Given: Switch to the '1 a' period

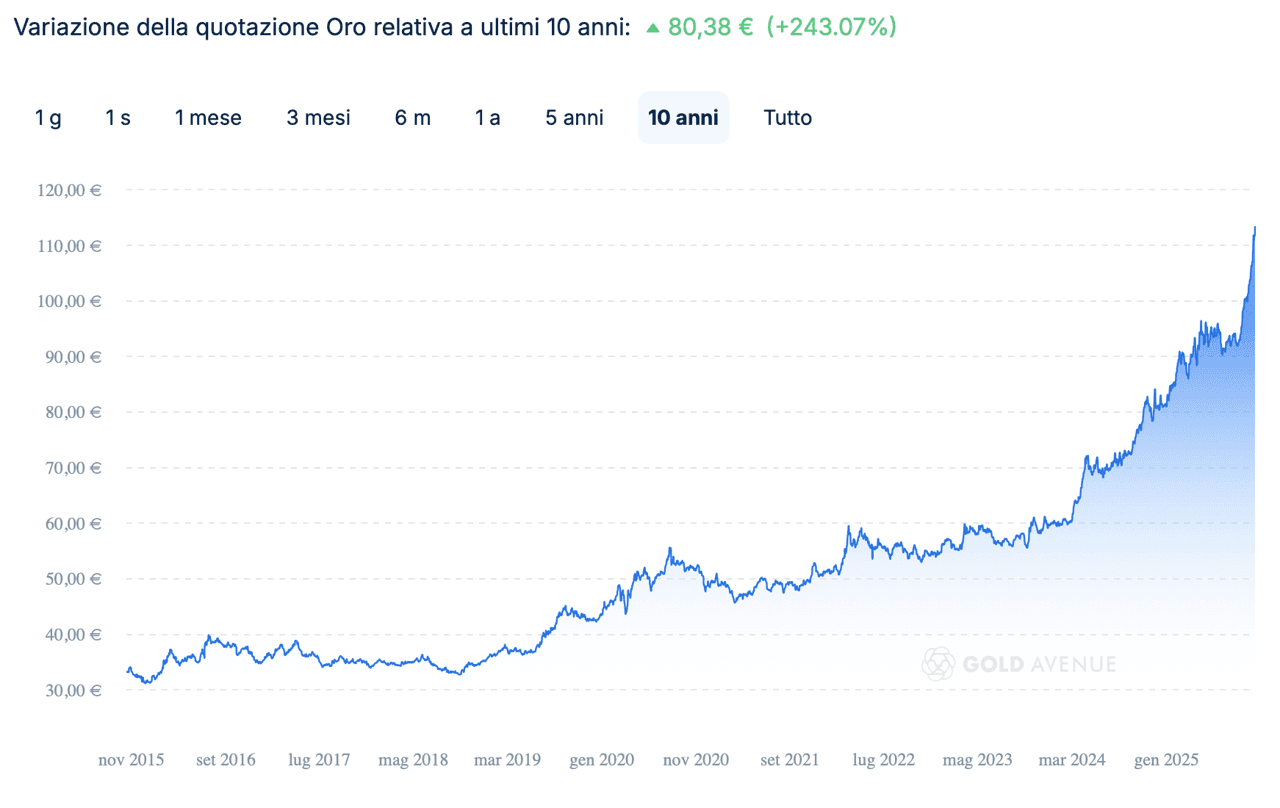Looking at the screenshot, I should tap(487, 117).
